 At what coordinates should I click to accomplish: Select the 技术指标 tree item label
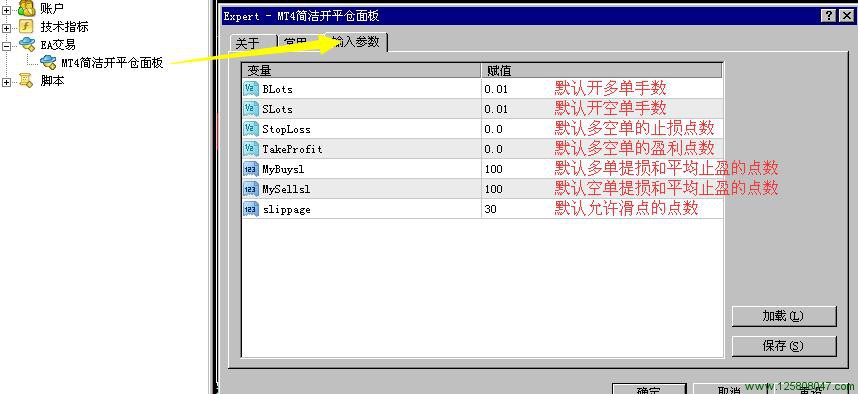[x=64, y=26]
